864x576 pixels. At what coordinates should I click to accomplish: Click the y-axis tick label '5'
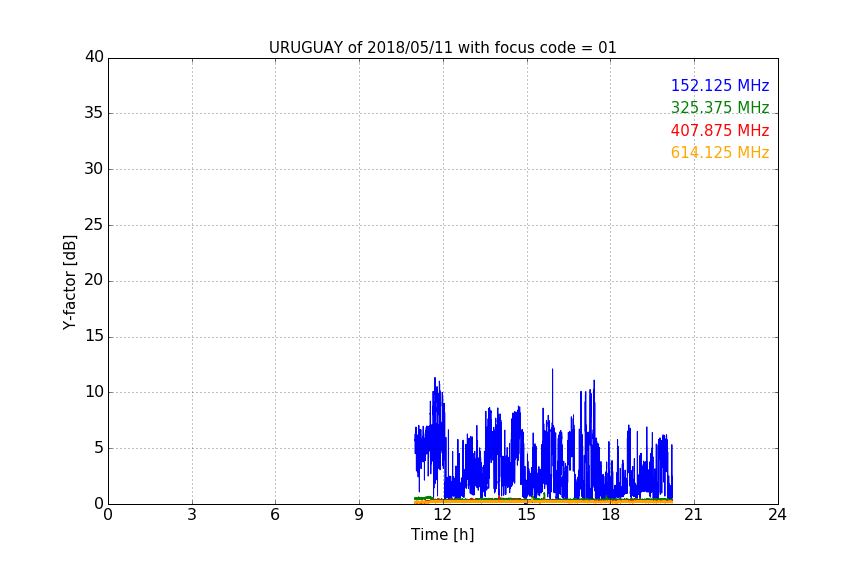tap(99, 448)
